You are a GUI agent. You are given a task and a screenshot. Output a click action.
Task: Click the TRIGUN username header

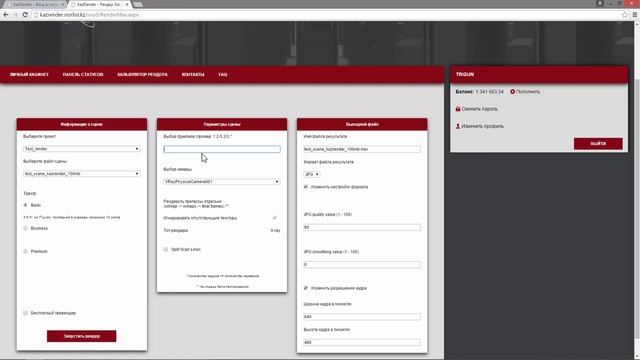465,74
